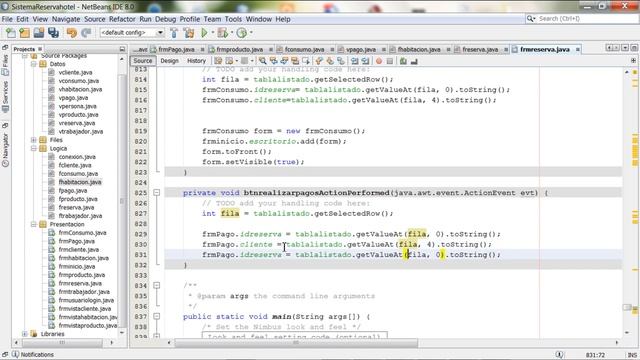
Task: Click the Open Project toolbar icon
Action: (x=39, y=33)
